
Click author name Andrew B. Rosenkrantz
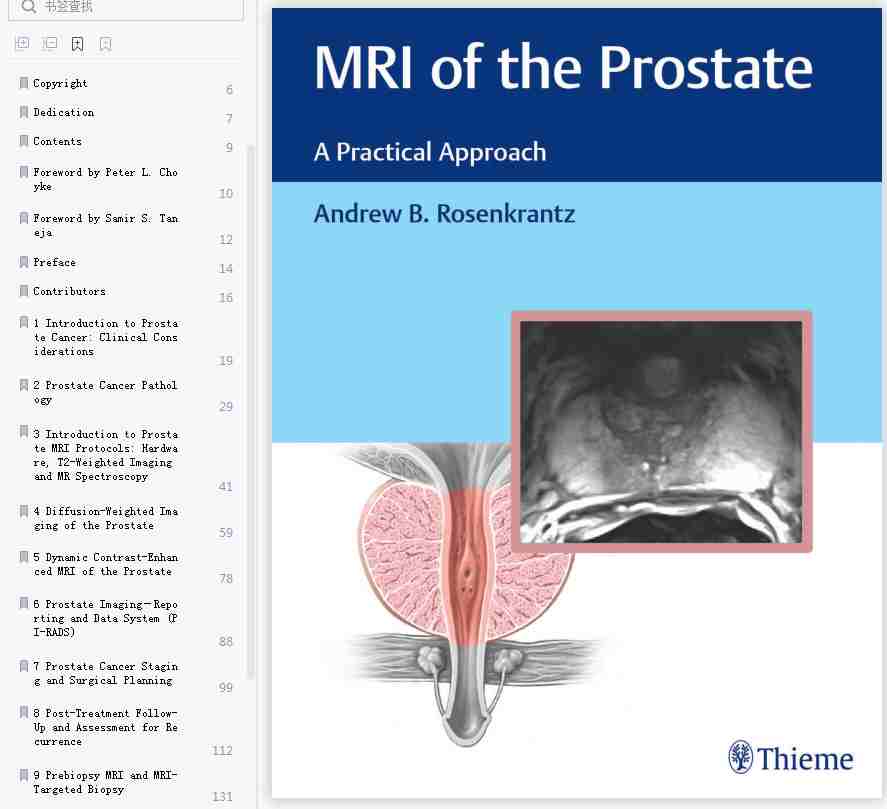[445, 214]
